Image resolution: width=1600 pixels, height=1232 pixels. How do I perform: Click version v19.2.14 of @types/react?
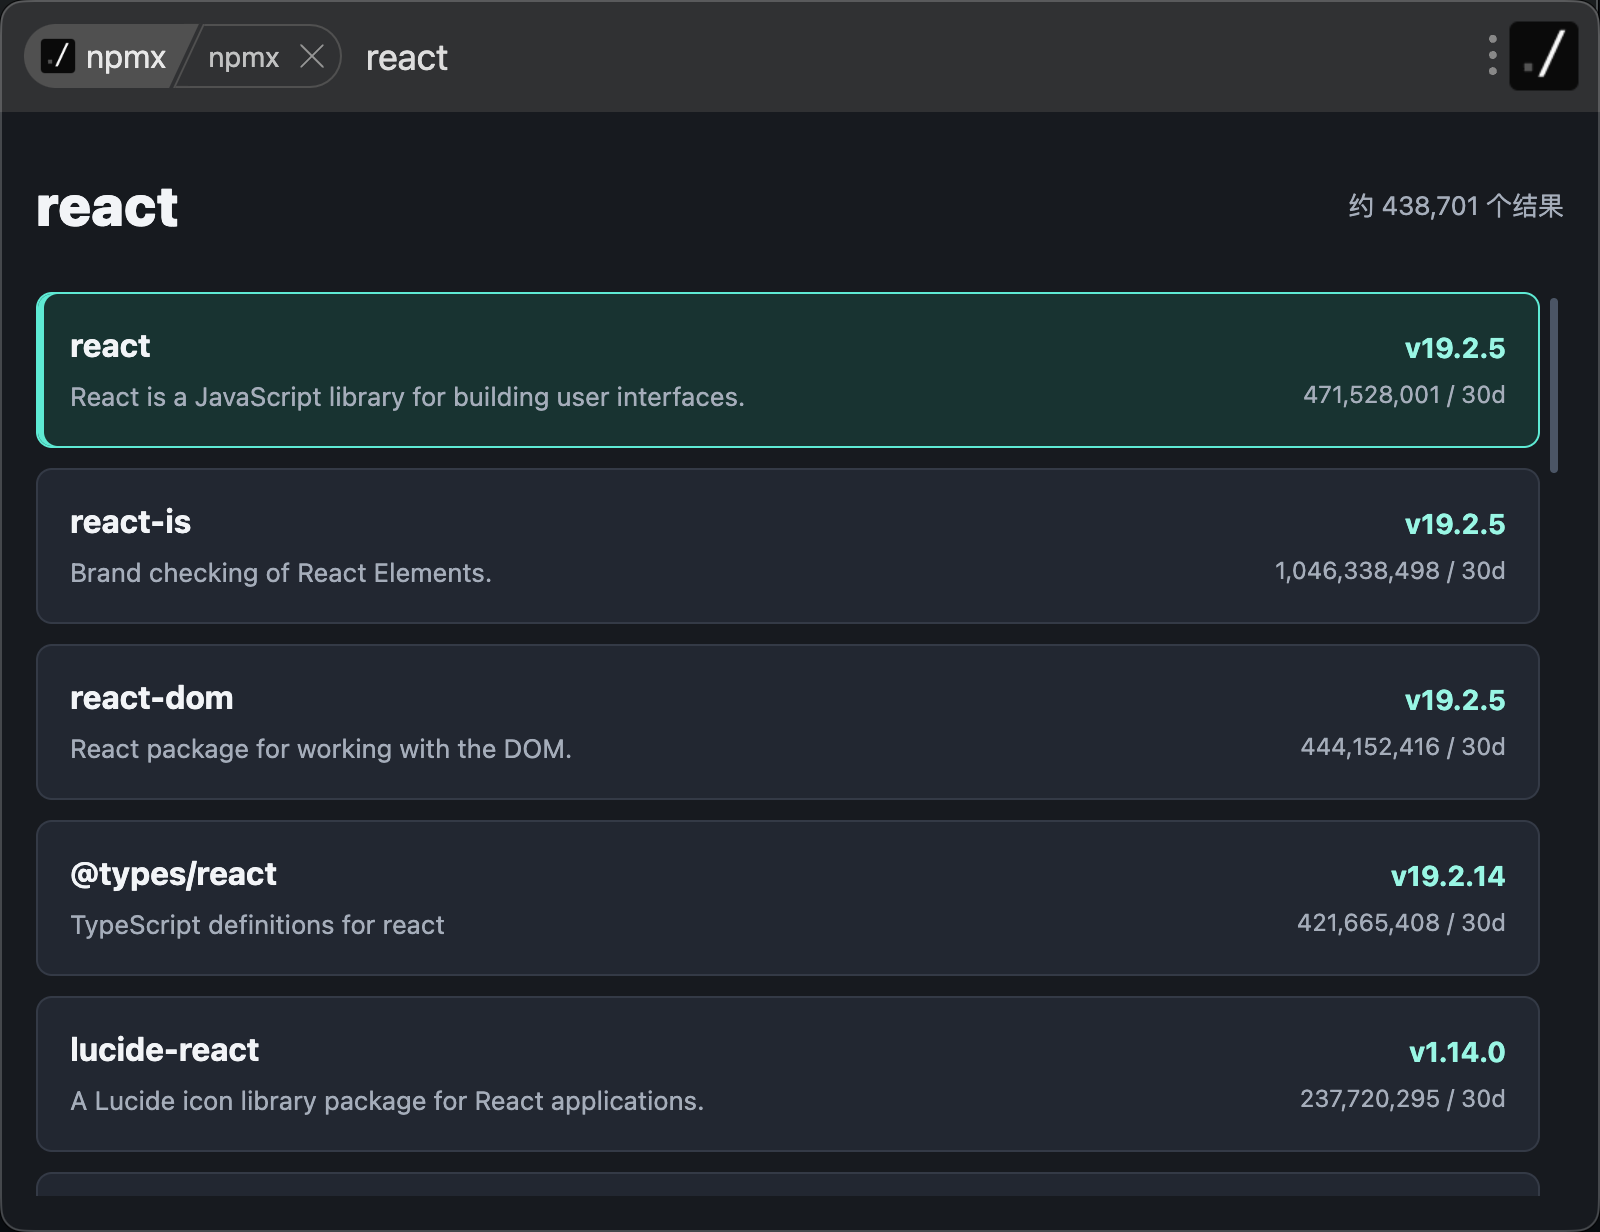1448,876
